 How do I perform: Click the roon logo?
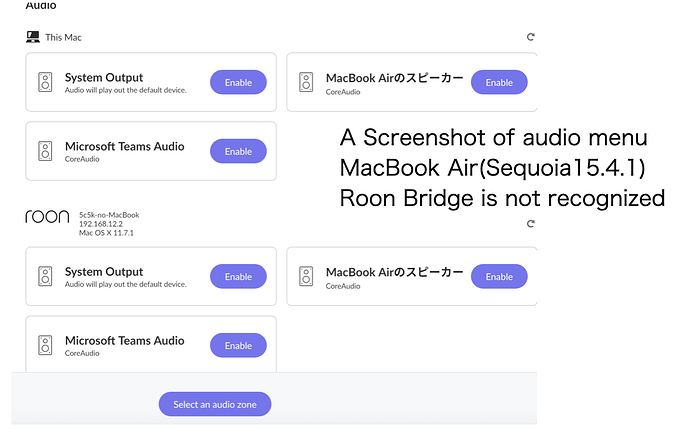(48, 216)
